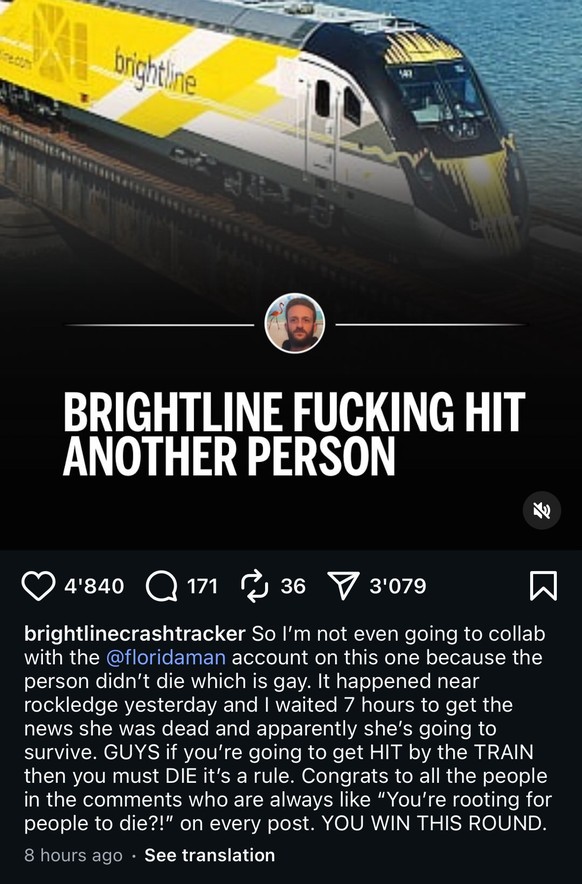
Task: Repost using the looping arrows icon
Action: click(x=254, y=586)
